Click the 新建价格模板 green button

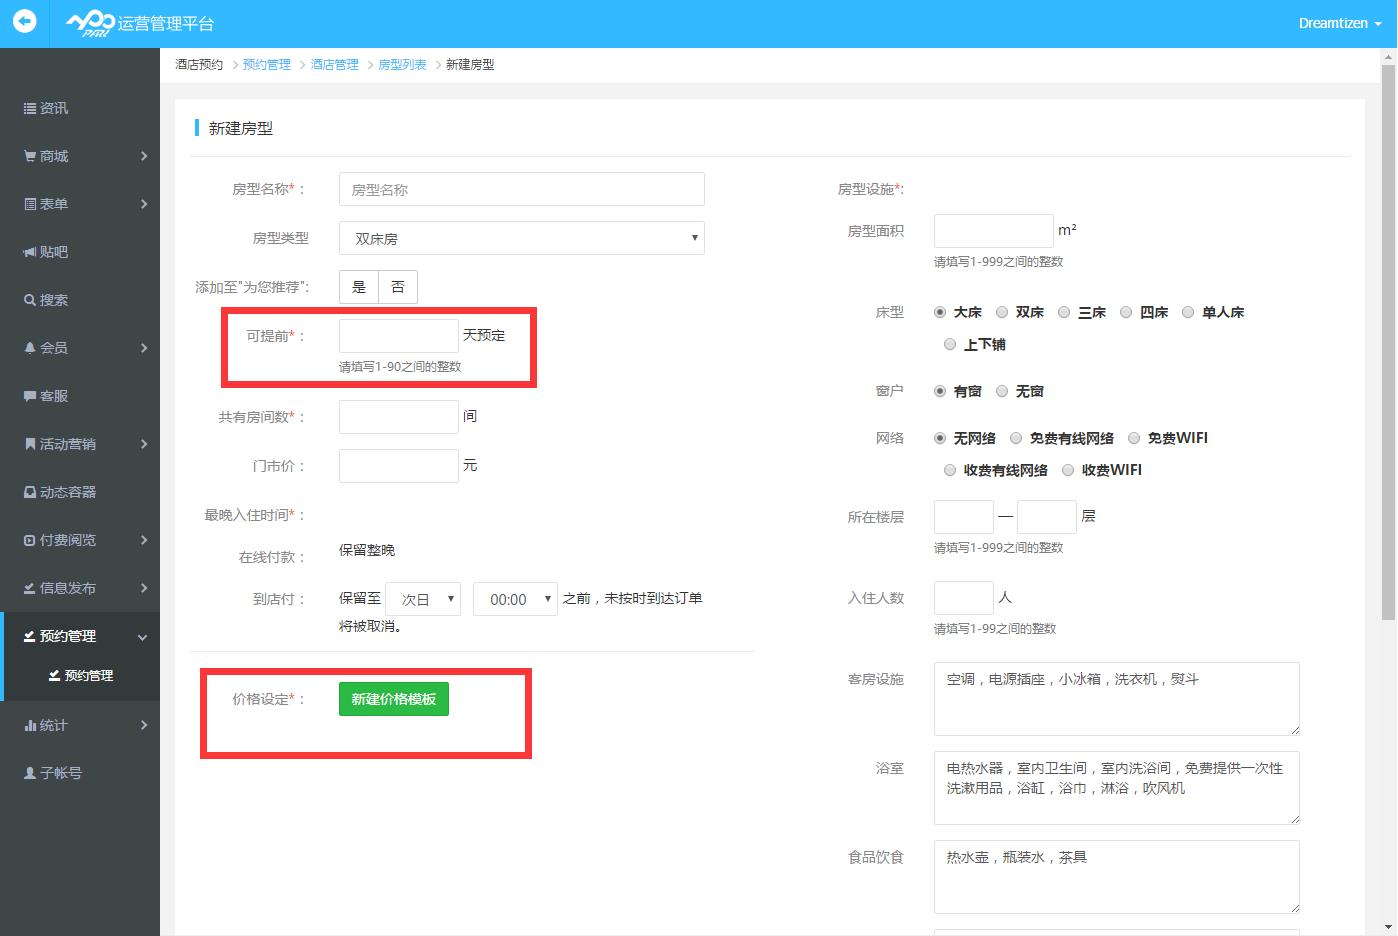(394, 699)
